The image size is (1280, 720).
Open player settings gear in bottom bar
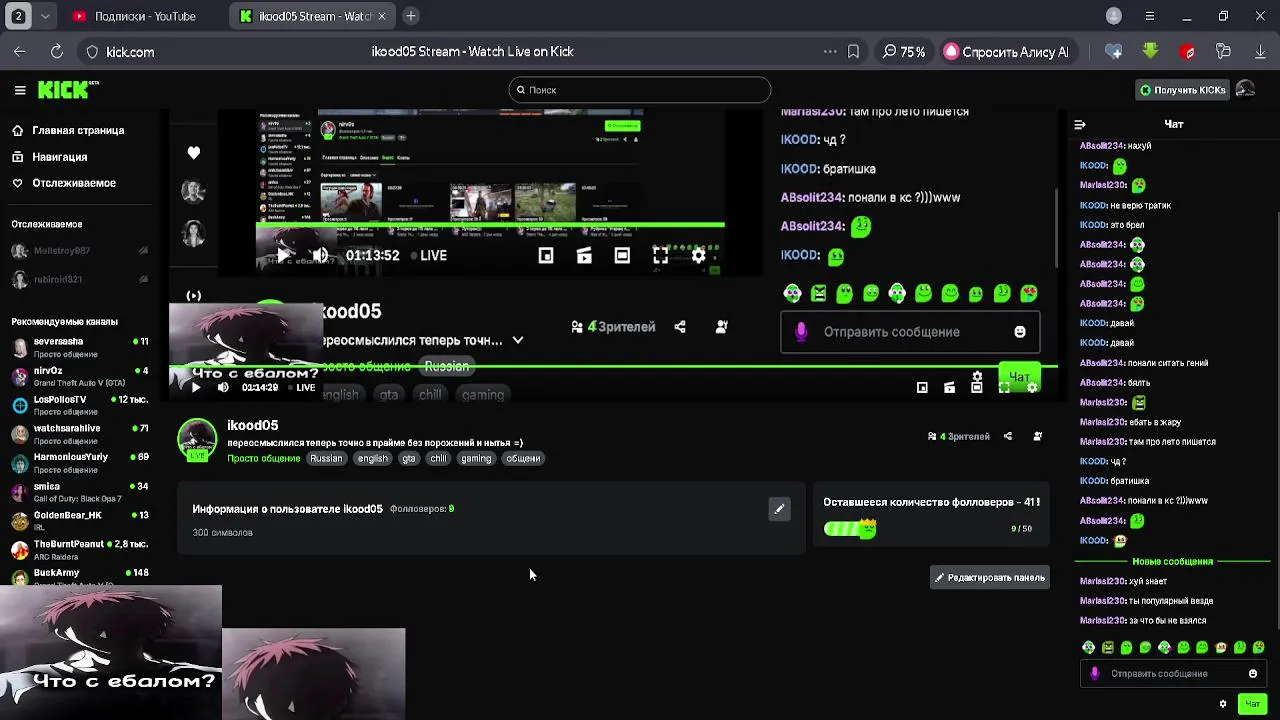pos(1032,388)
